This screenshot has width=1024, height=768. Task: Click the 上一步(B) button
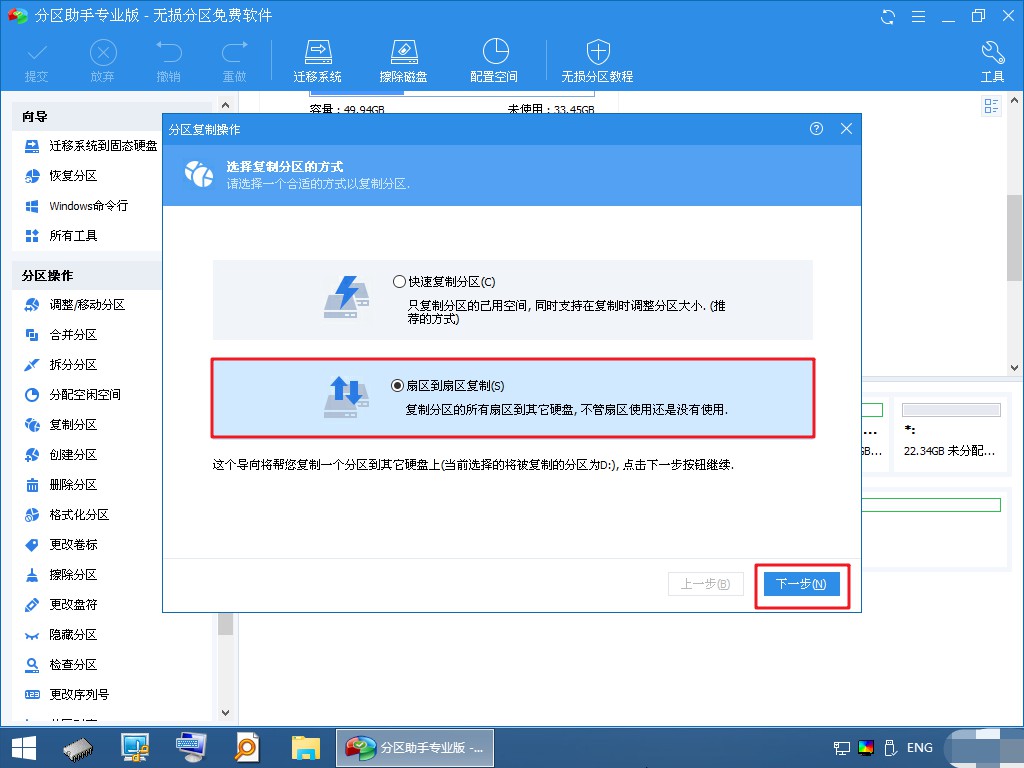pyautogui.click(x=706, y=584)
